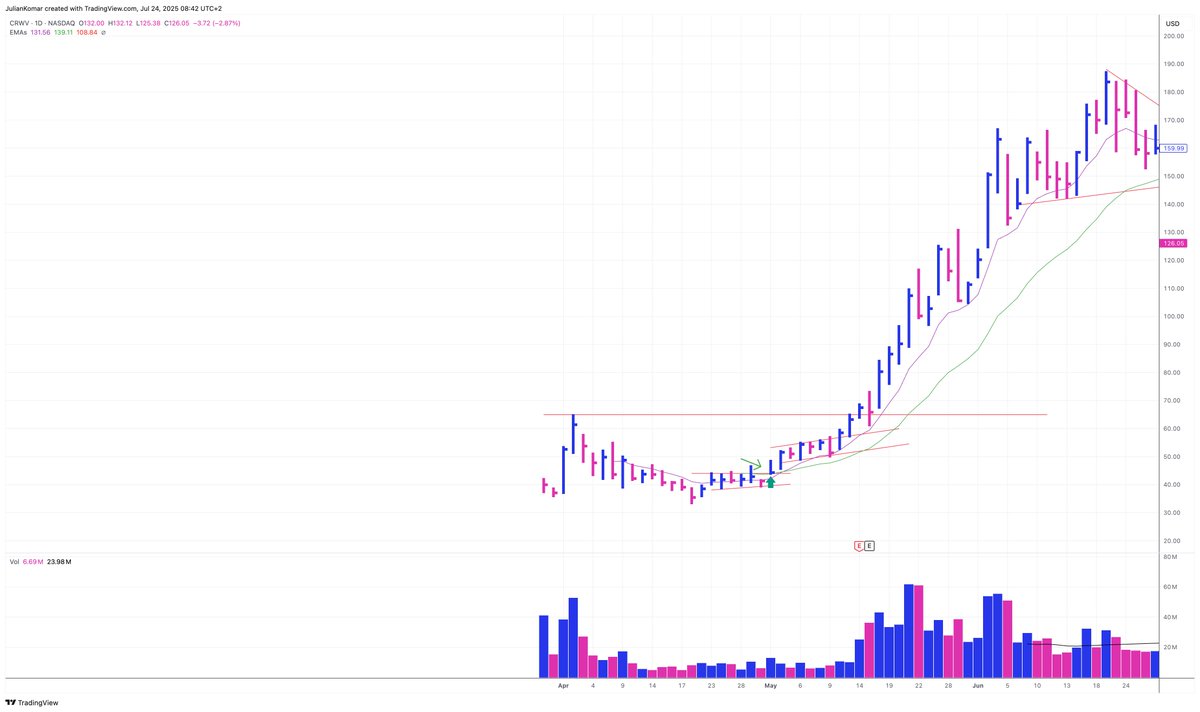Click the 13 date axis label
Viewport: 1200px width, 712px height.
point(1066,686)
